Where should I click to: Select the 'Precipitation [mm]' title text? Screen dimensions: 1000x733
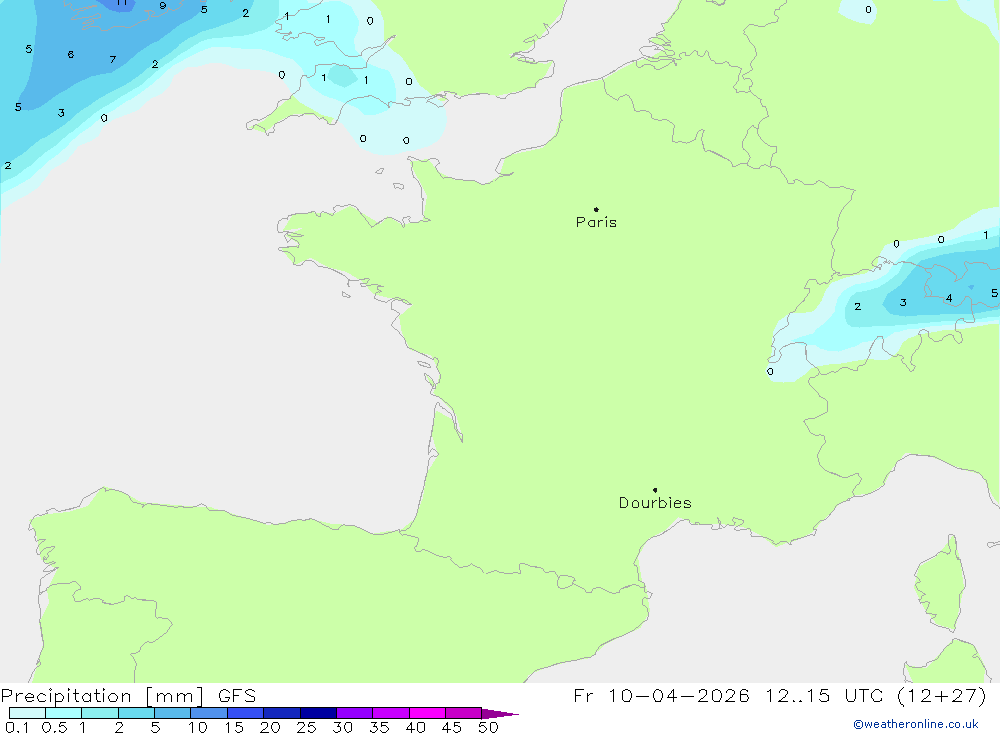(x=102, y=696)
